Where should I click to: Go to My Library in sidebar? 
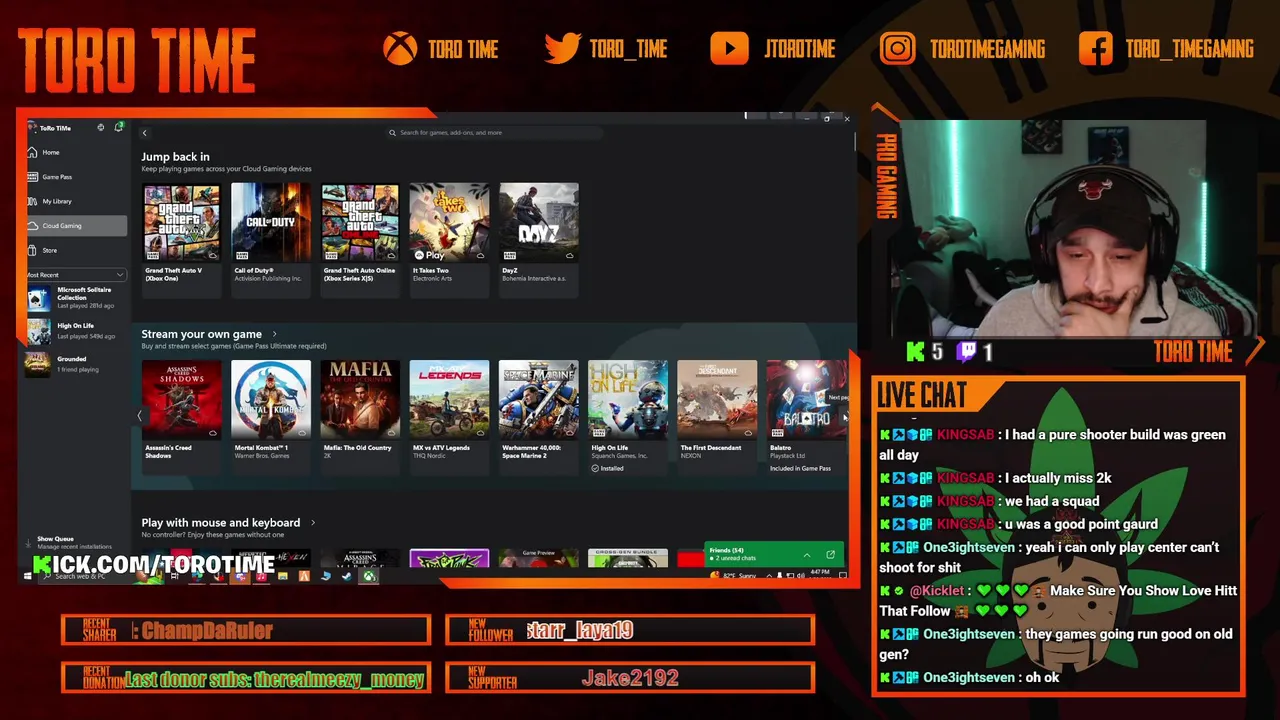[77, 201]
